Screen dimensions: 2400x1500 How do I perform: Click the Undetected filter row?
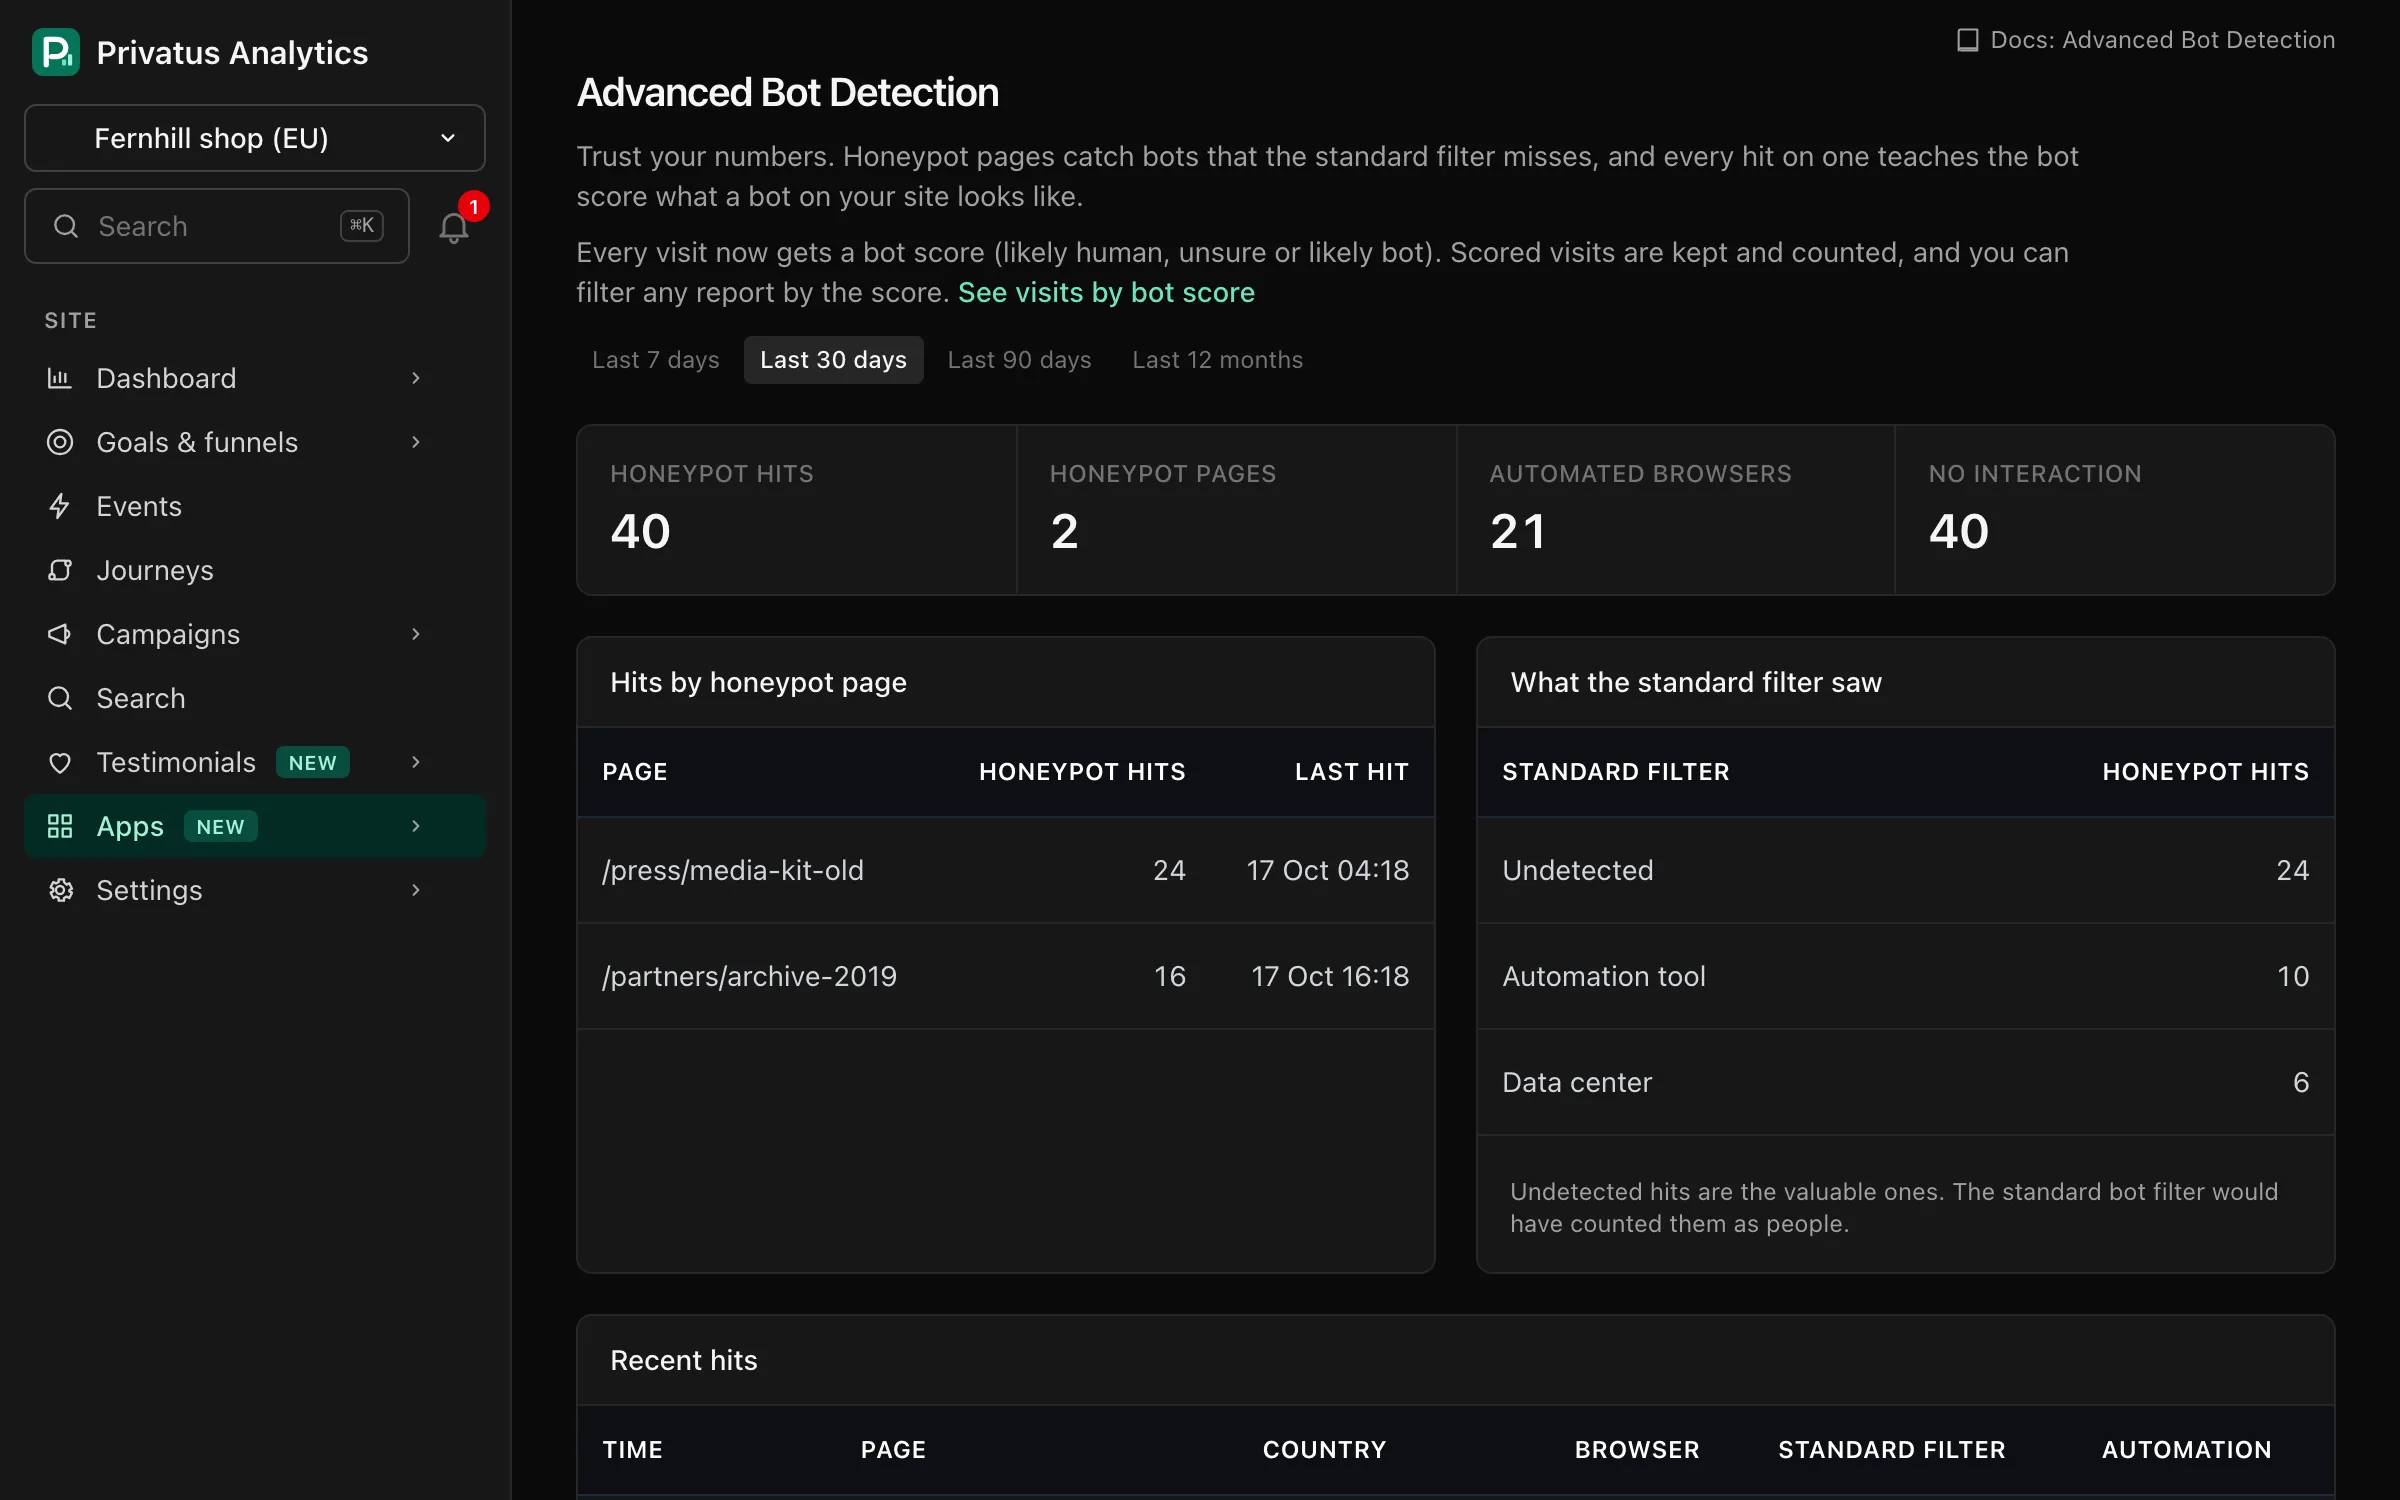1905,870
